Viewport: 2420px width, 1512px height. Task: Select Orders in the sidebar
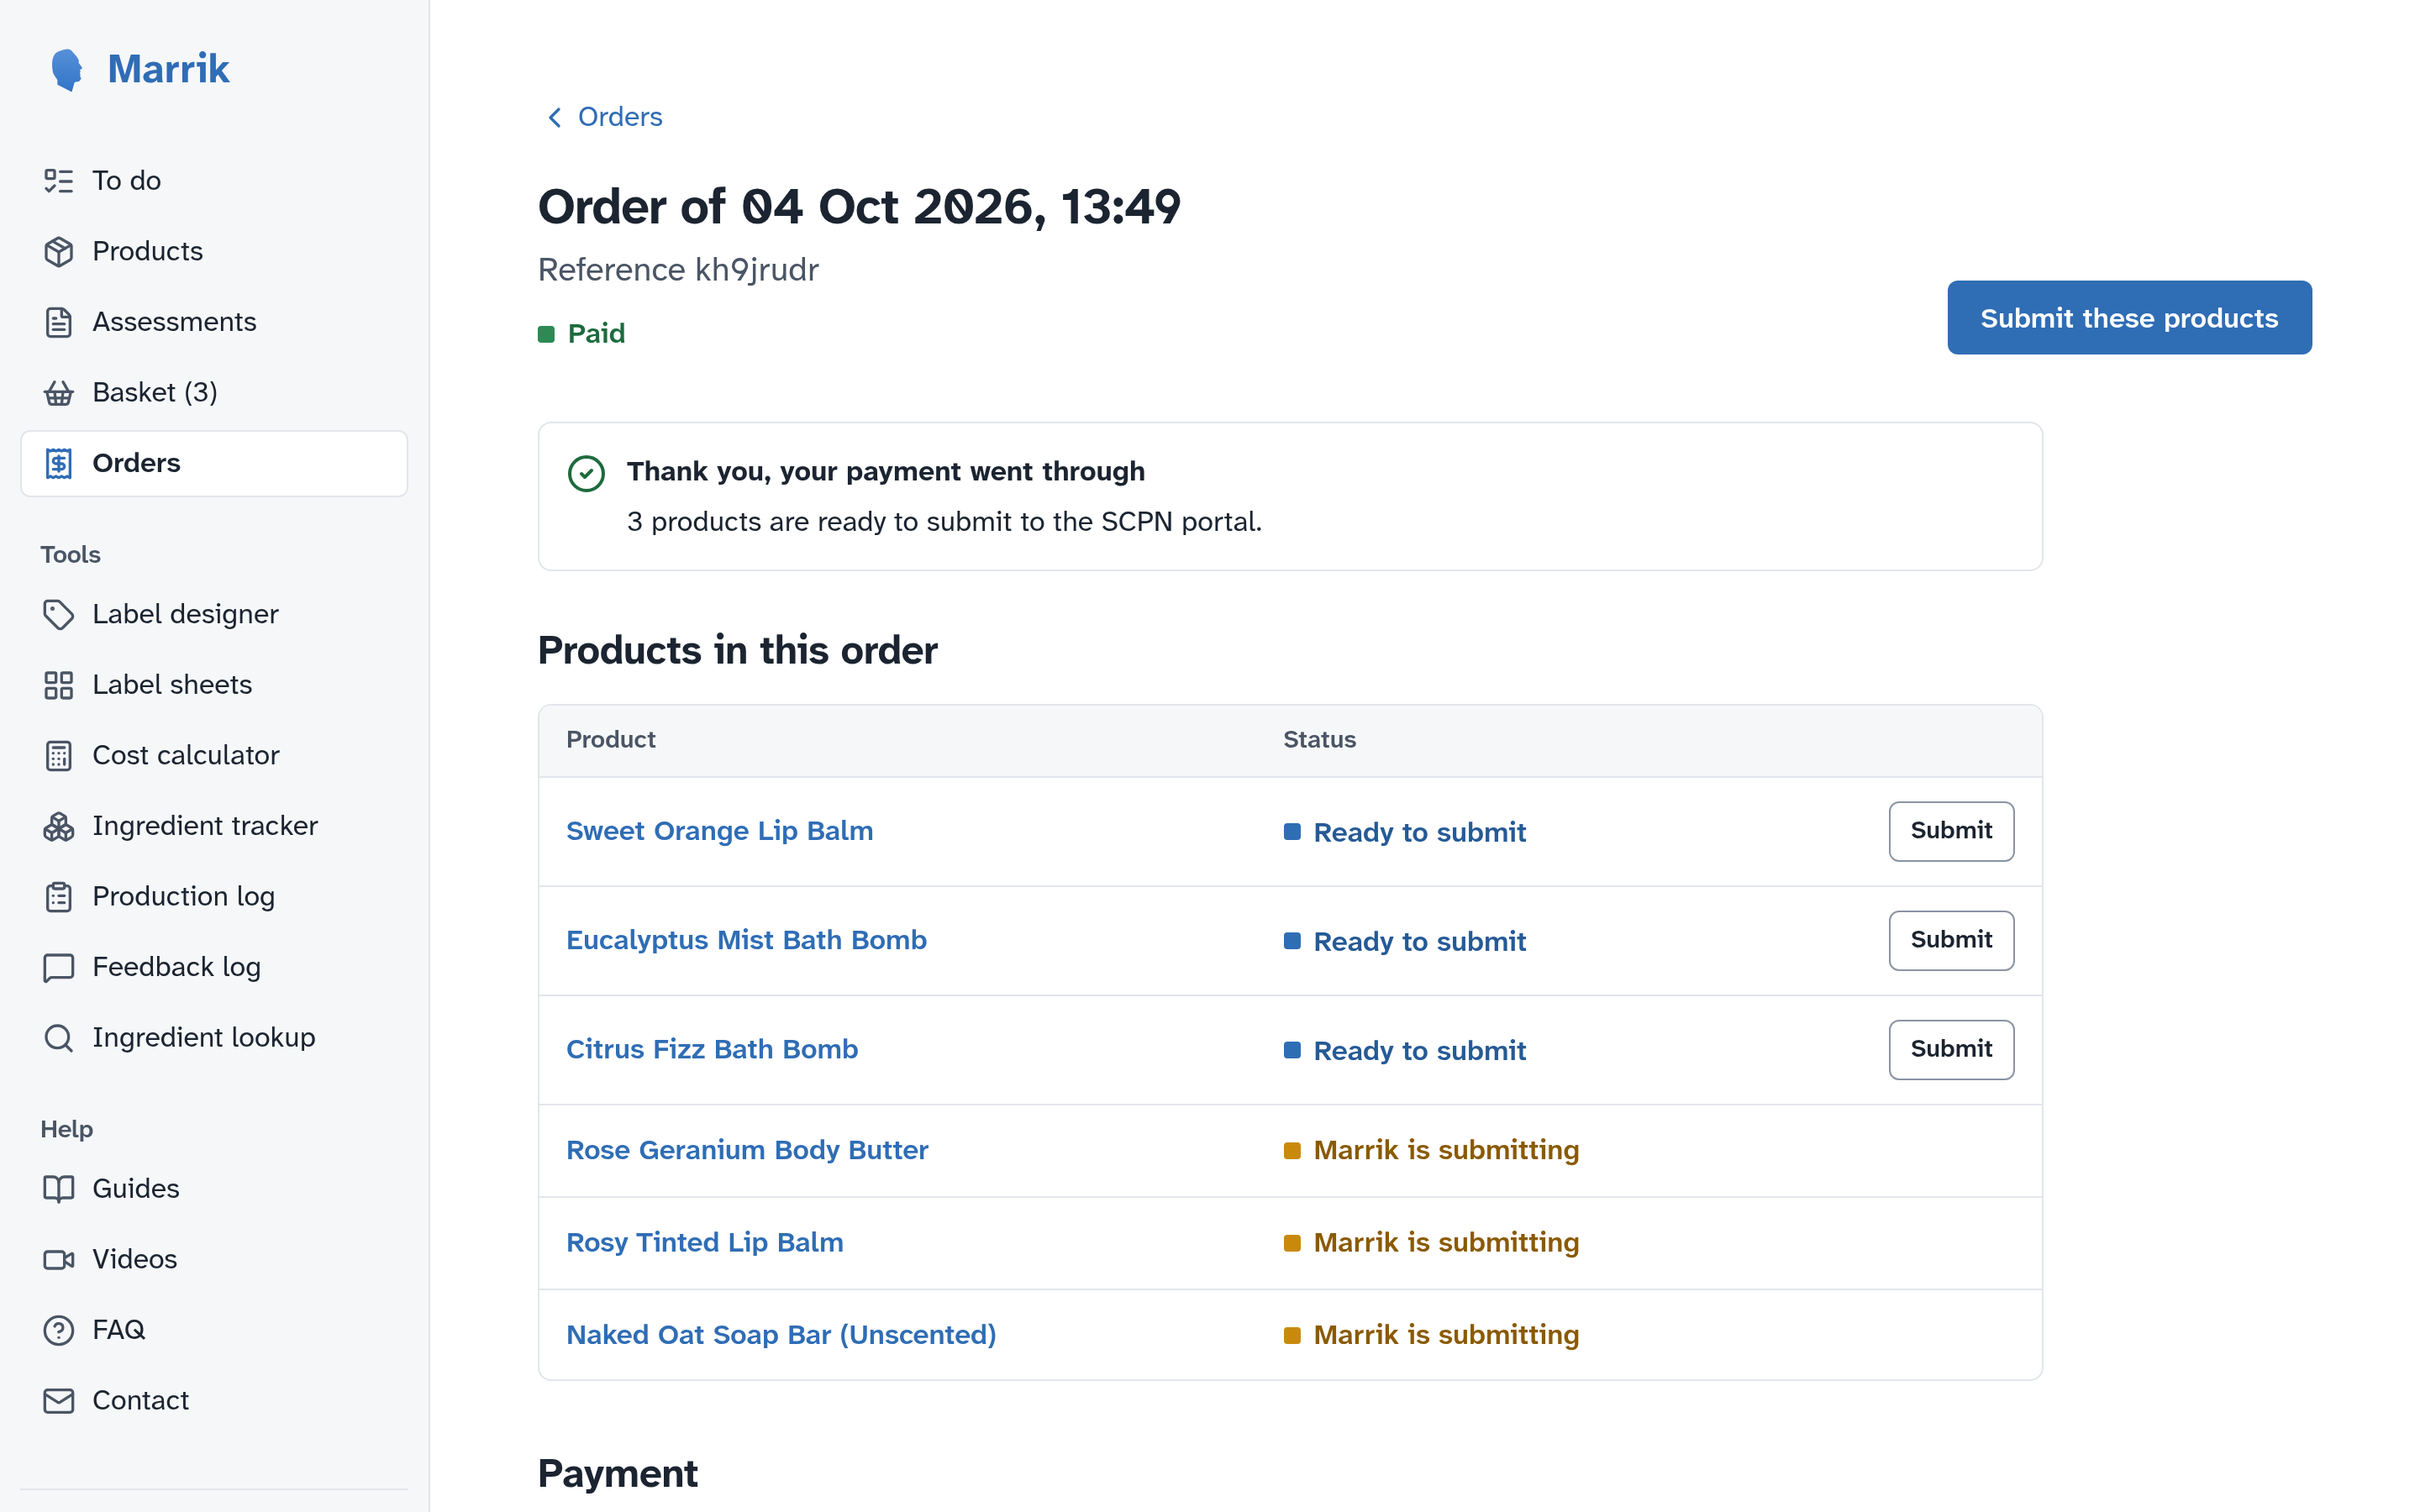point(214,464)
